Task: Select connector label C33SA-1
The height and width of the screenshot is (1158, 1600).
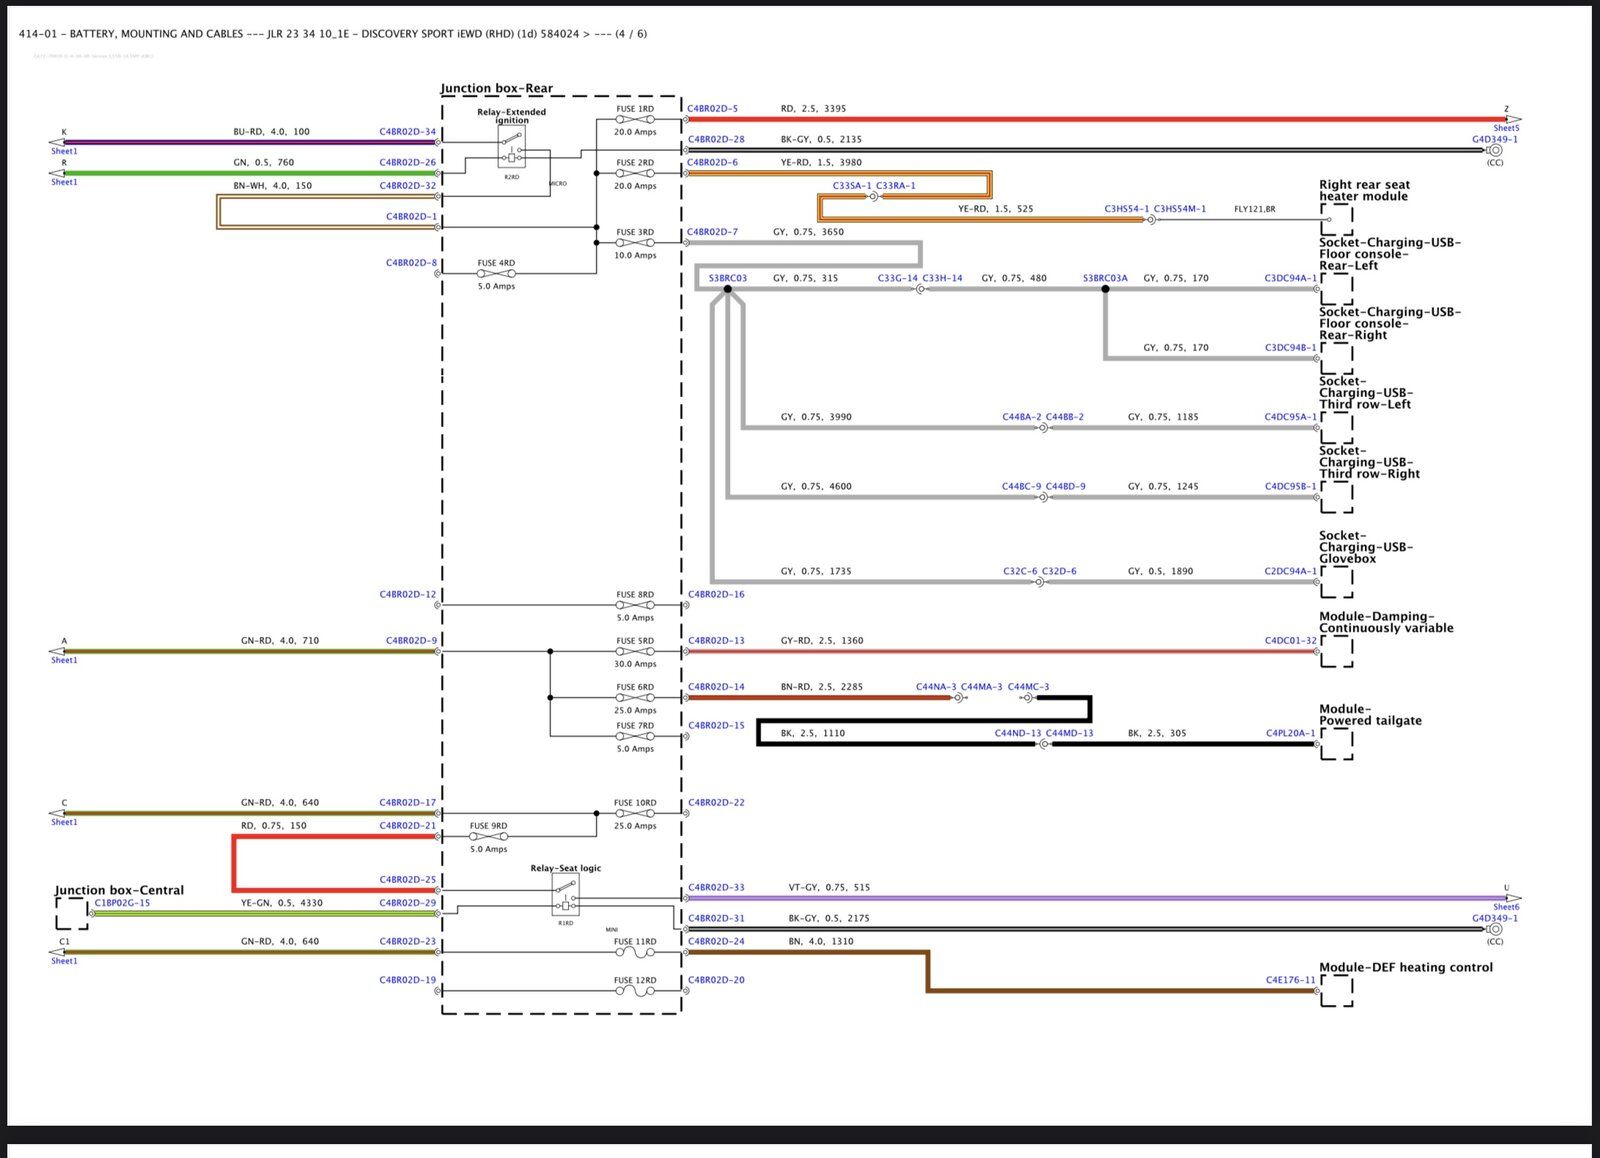Action: pyautogui.click(x=852, y=186)
